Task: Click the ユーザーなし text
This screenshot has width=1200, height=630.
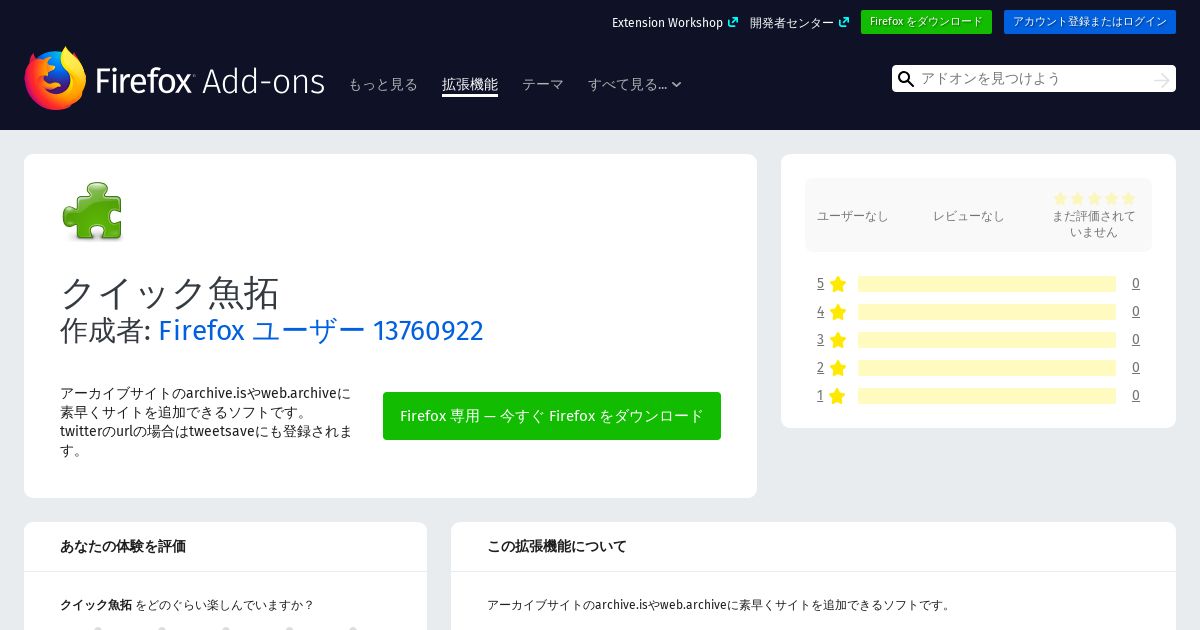Action: (x=853, y=216)
